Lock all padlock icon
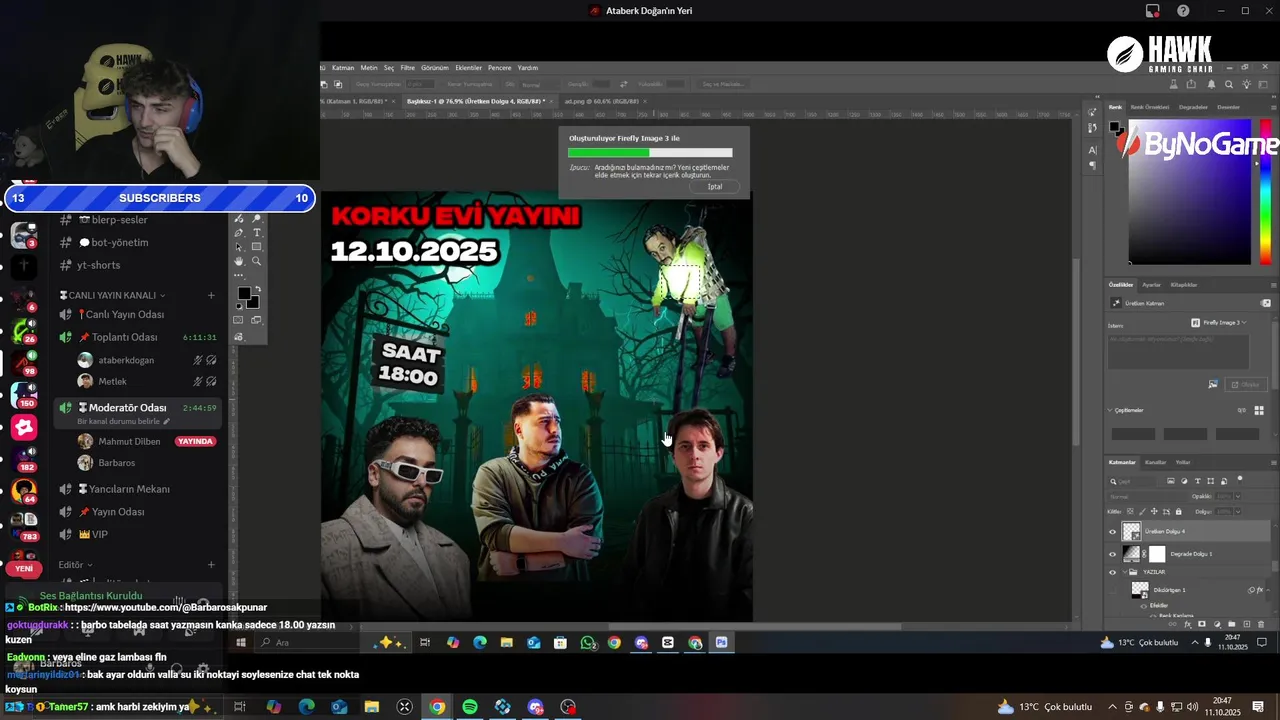1280x720 pixels. click(1178, 511)
